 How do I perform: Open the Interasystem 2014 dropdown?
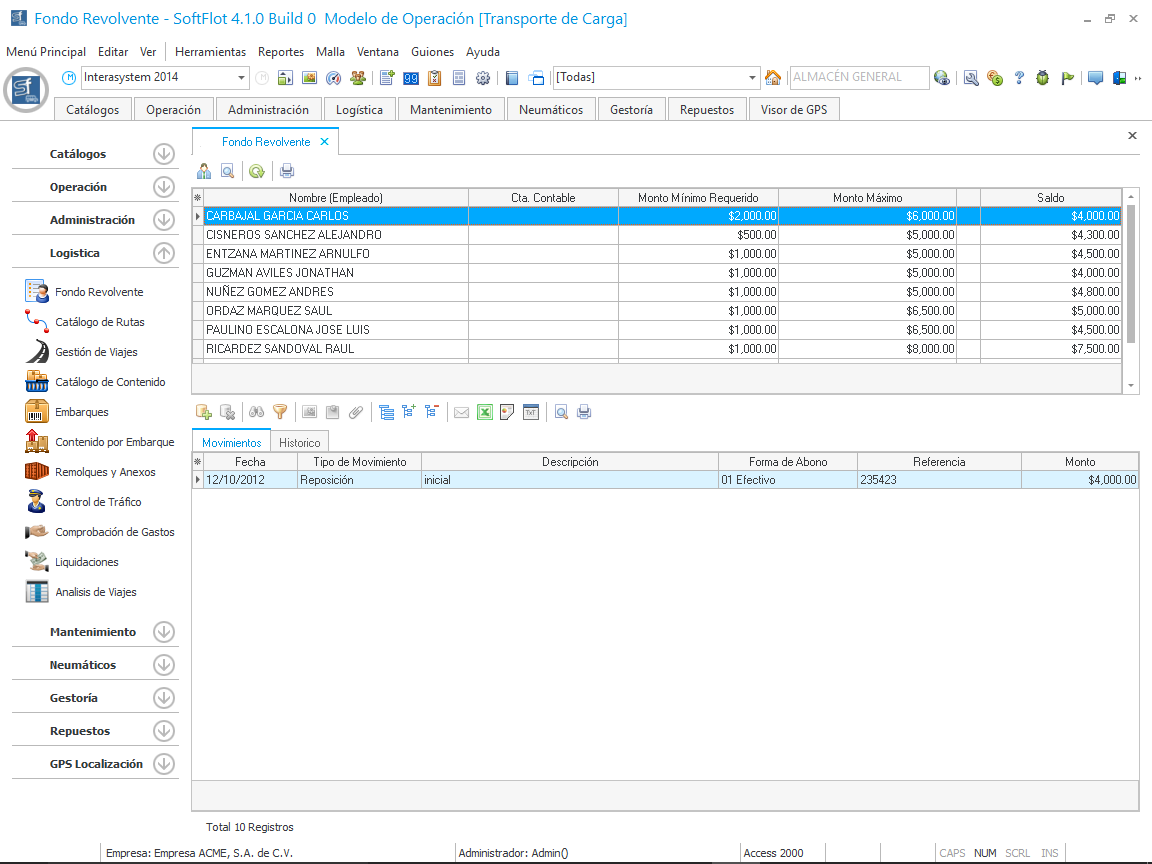click(242, 78)
